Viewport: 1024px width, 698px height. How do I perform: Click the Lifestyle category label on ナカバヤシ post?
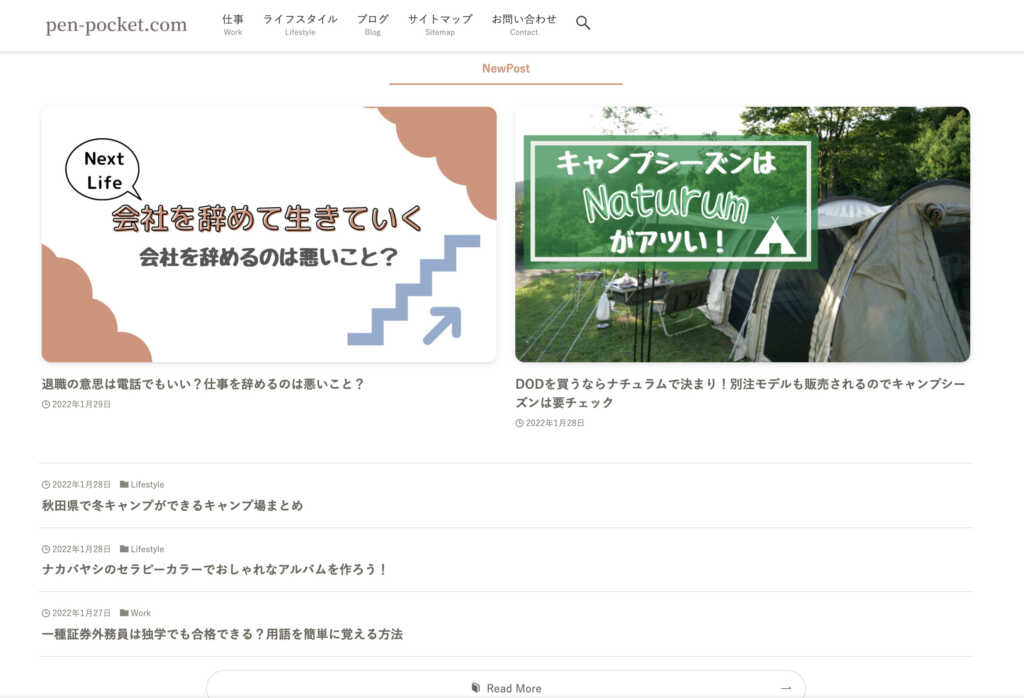point(147,549)
